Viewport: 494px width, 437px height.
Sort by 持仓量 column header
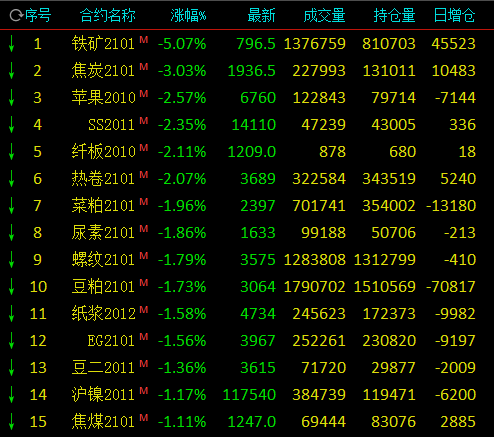(x=394, y=15)
